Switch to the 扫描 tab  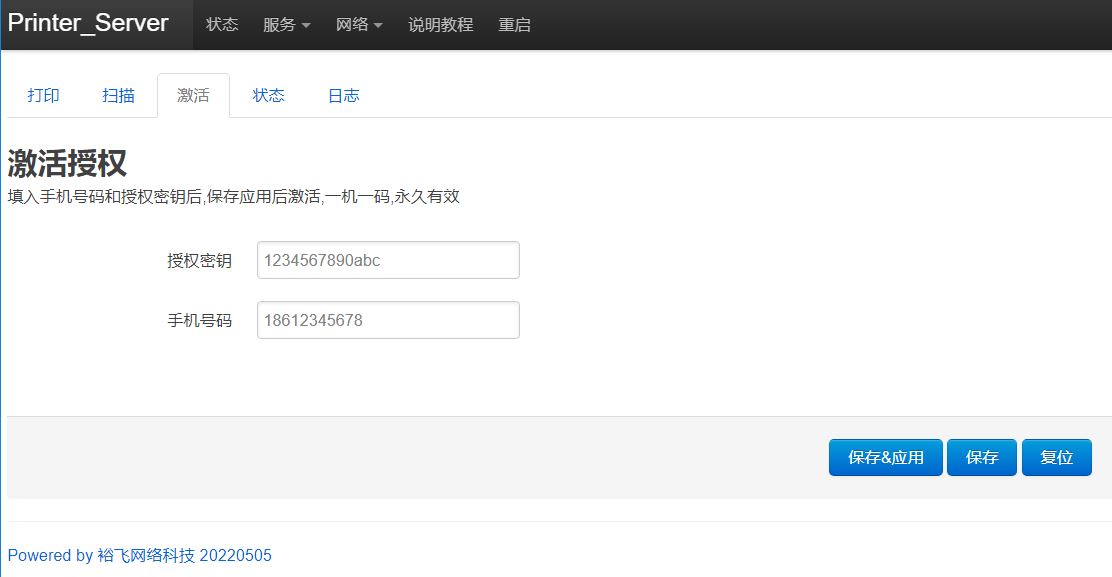[x=119, y=96]
